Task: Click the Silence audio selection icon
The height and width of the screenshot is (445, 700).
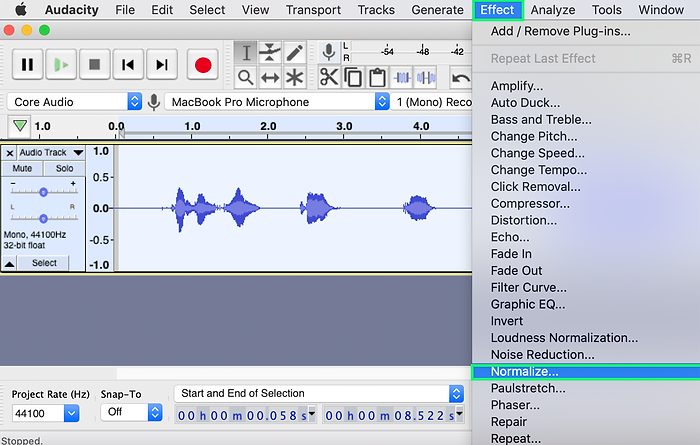Action: [x=426, y=78]
